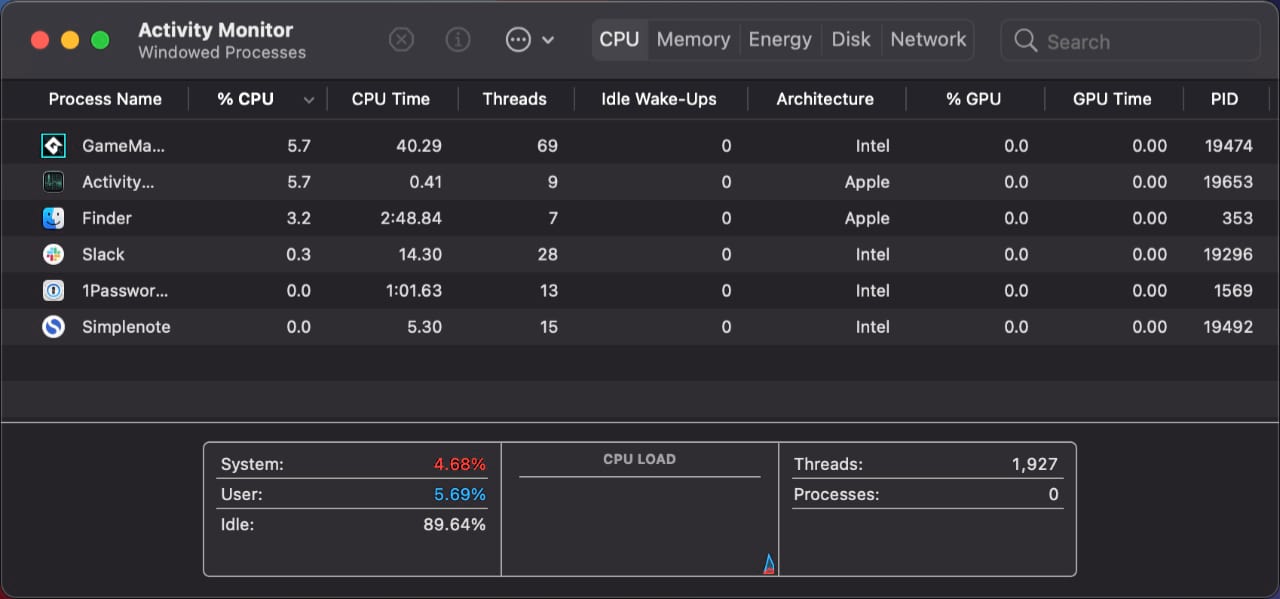Click the ellipsis more-options toolbar icon
The image size is (1280, 599).
click(x=518, y=40)
